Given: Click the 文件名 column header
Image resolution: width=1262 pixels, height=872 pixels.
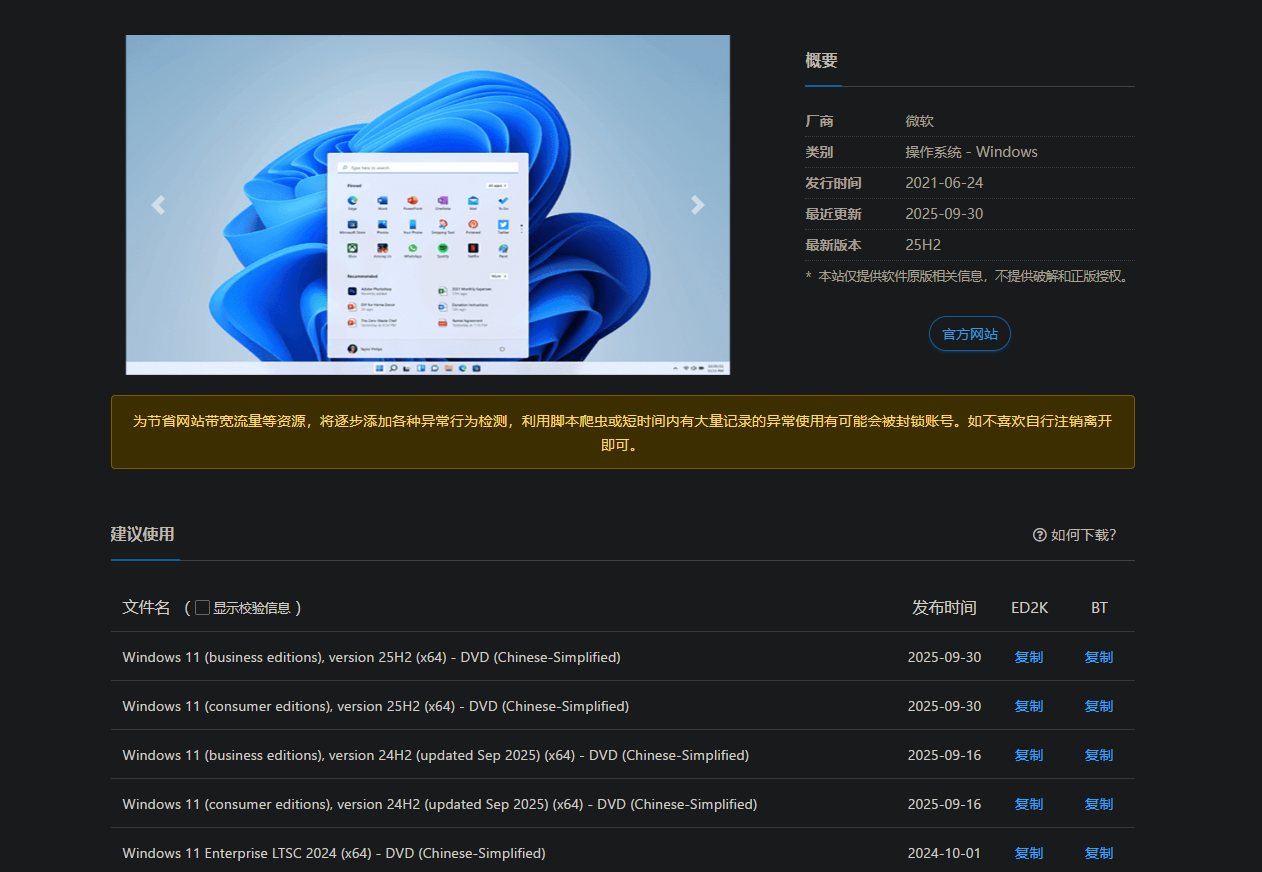Looking at the screenshot, I should pos(146,607).
